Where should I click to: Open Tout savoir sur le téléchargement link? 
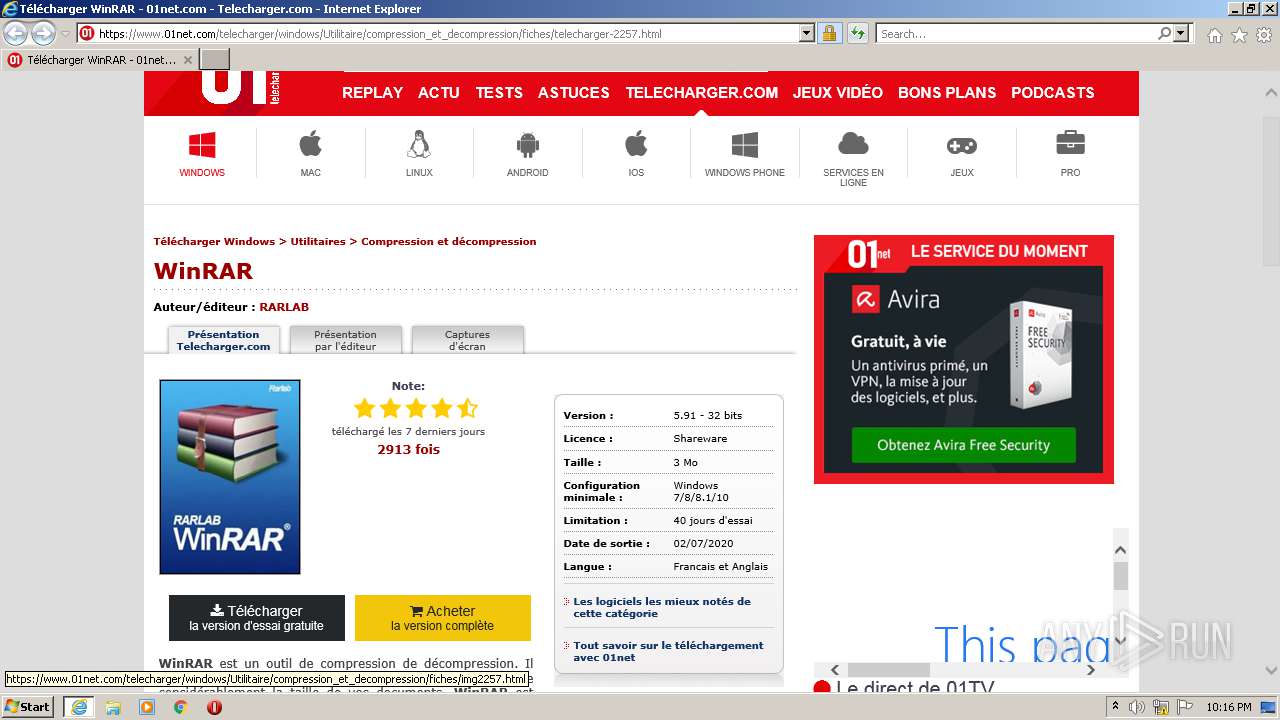tap(668, 651)
